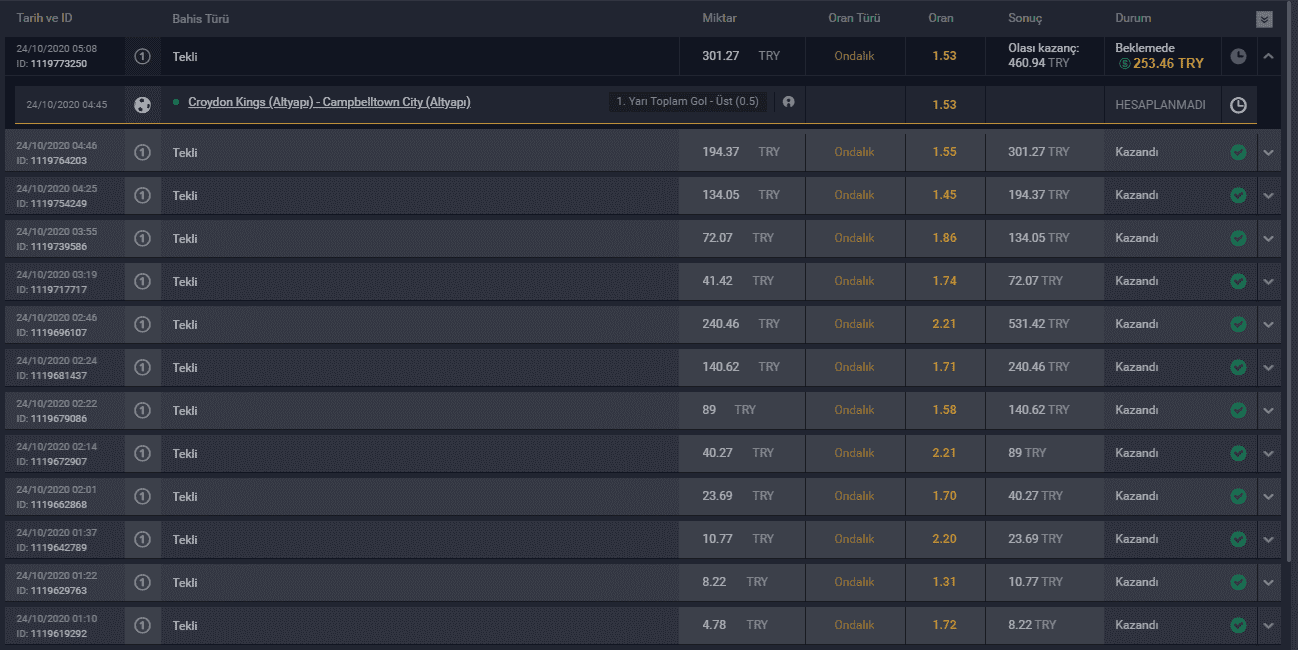Viewport: 1298px width, 650px height.
Task: Open Croydon Kings - Campbelltown City match link
Action: coord(329,102)
